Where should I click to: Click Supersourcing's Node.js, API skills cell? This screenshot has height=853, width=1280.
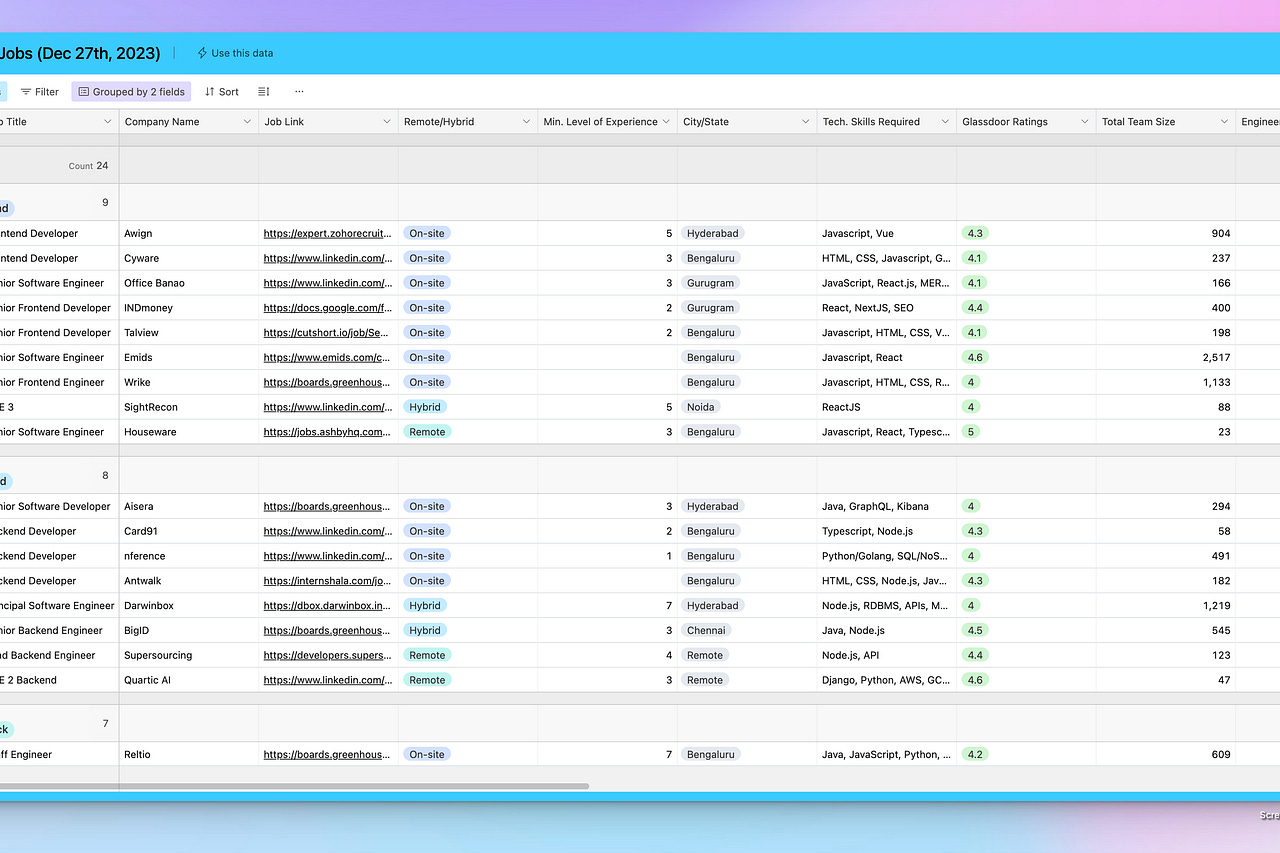click(x=887, y=655)
